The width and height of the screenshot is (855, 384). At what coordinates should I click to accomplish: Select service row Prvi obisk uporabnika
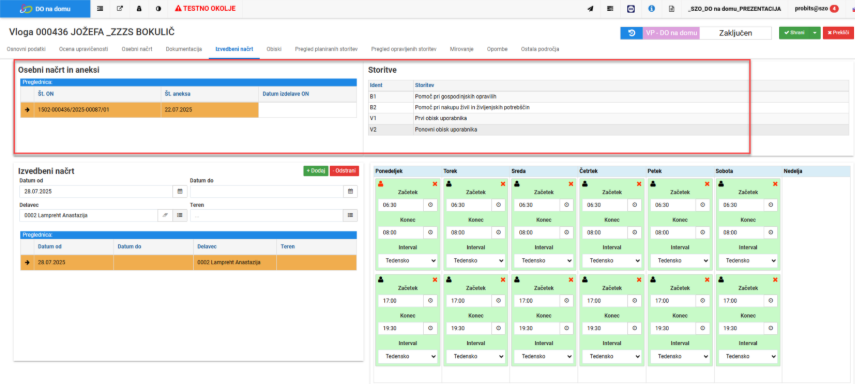609,118
